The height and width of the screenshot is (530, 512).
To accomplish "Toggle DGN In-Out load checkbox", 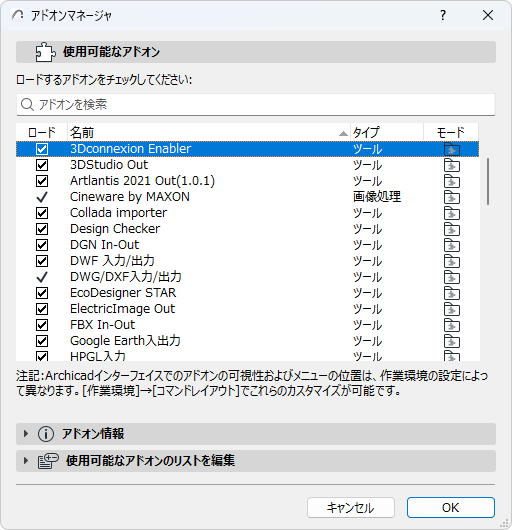I will 42,245.
